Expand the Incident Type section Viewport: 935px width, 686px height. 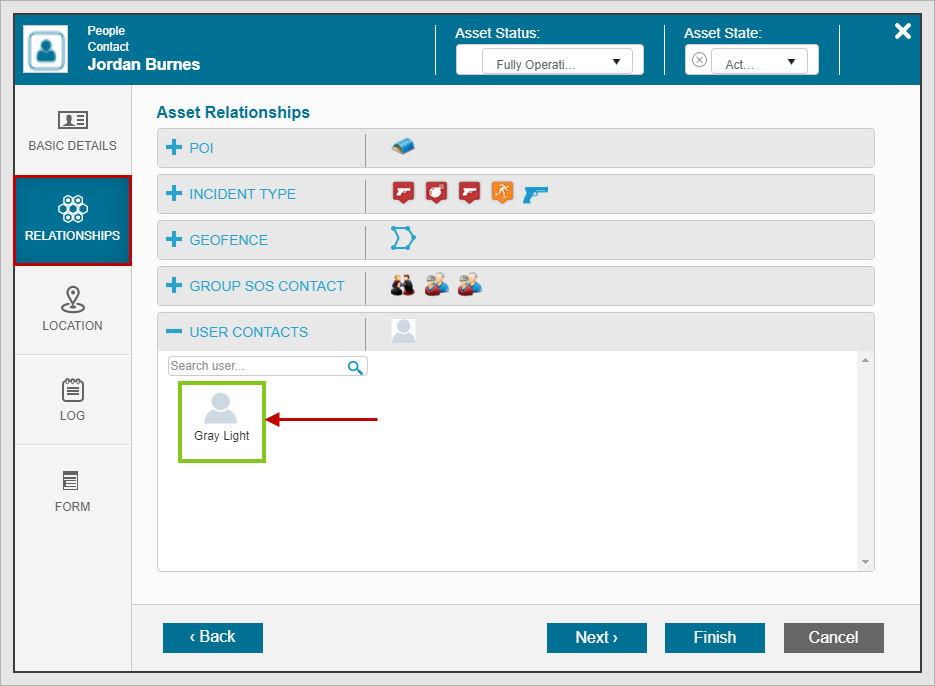(174, 194)
